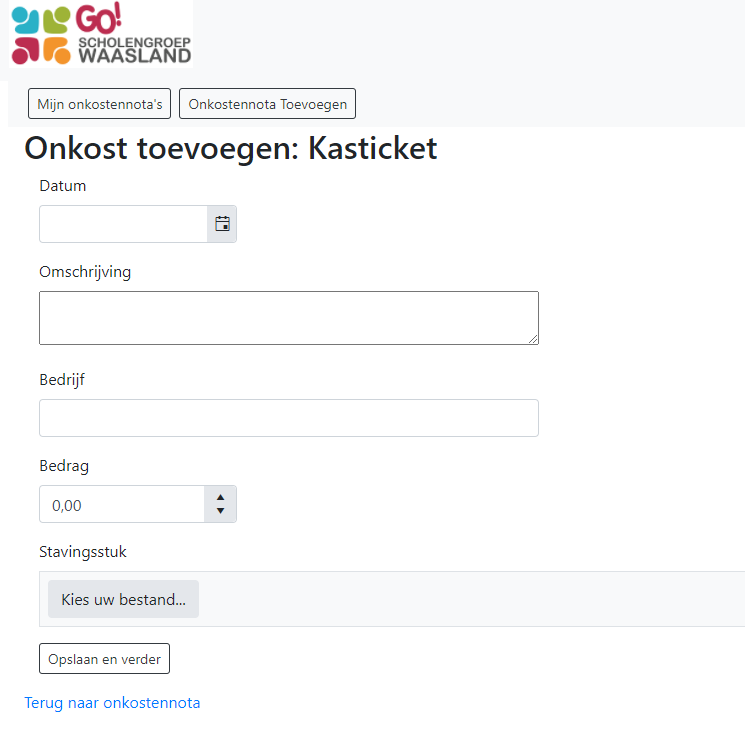Screen dimensions: 745x745
Task: Select the Bedrag amount field
Action: pos(121,505)
